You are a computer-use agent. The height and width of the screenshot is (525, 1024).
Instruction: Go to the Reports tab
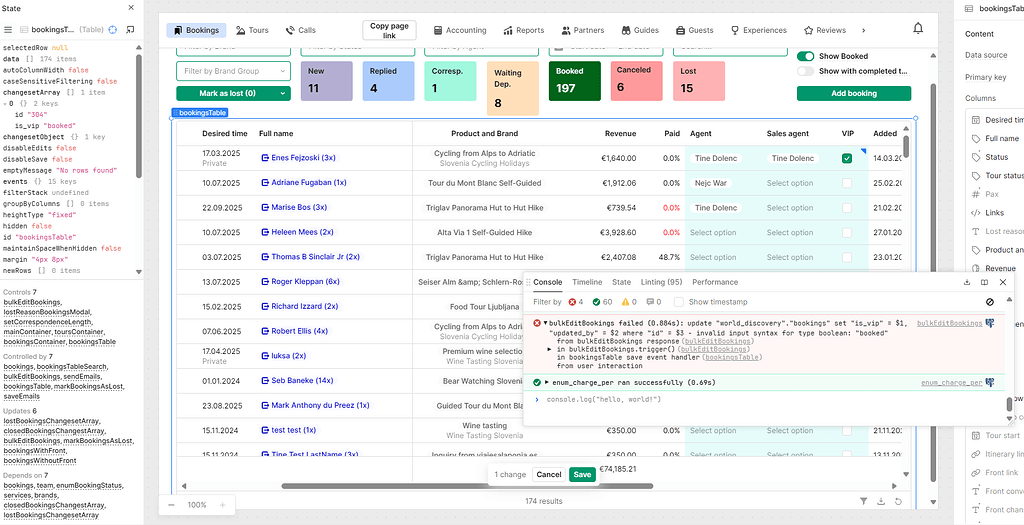(524, 30)
